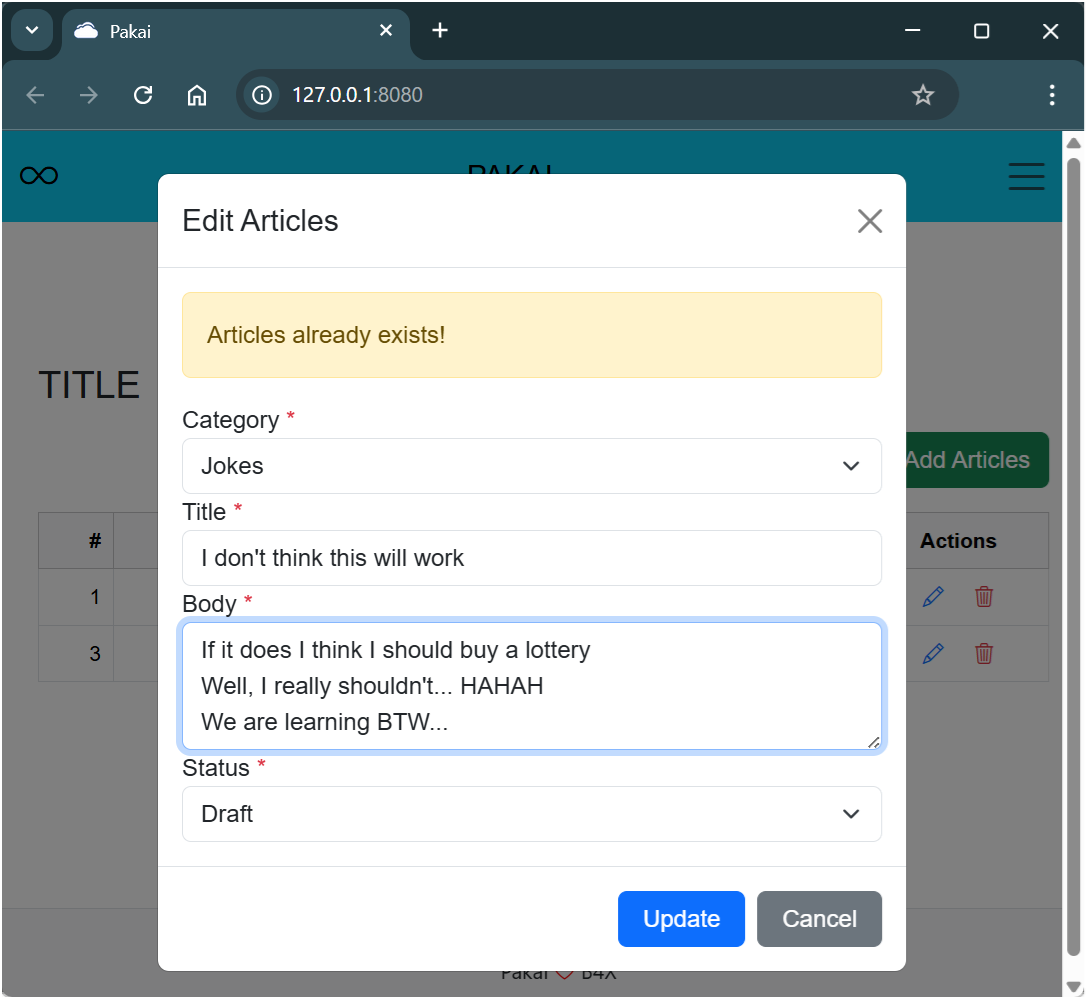Minimize the browser window

click(912, 30)
